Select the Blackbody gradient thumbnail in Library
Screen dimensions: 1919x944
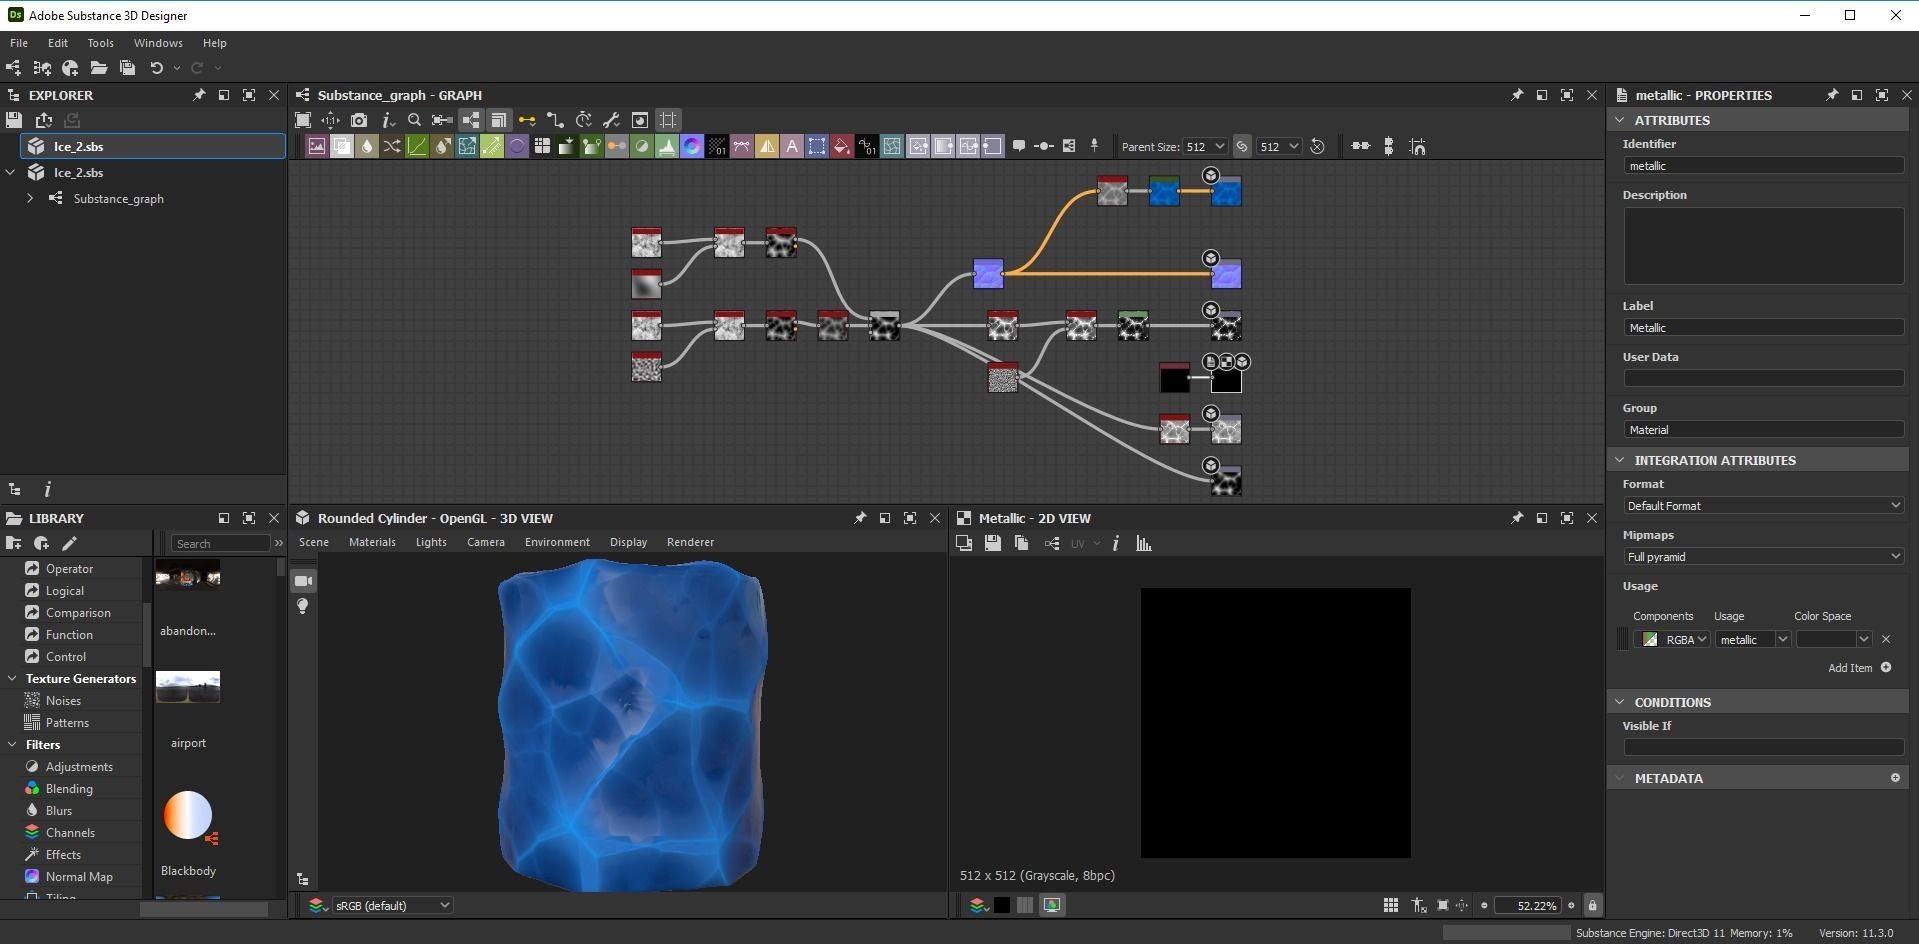[188, 816]
